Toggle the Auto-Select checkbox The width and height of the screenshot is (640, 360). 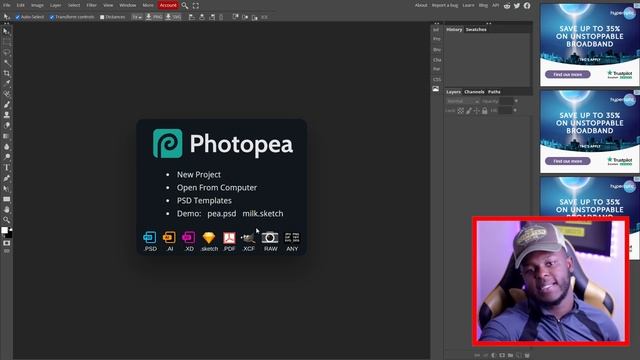click(x=17, y=17)
